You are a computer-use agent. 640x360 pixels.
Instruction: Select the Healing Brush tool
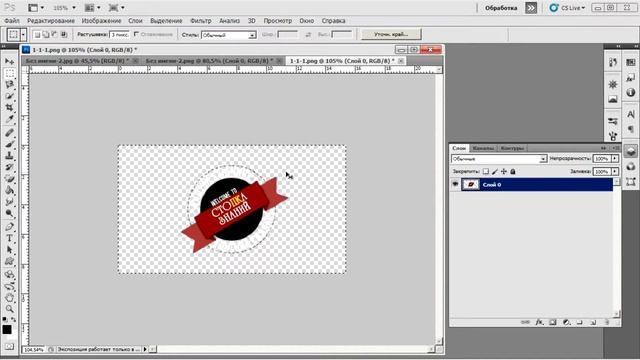[x=9, y=133]
